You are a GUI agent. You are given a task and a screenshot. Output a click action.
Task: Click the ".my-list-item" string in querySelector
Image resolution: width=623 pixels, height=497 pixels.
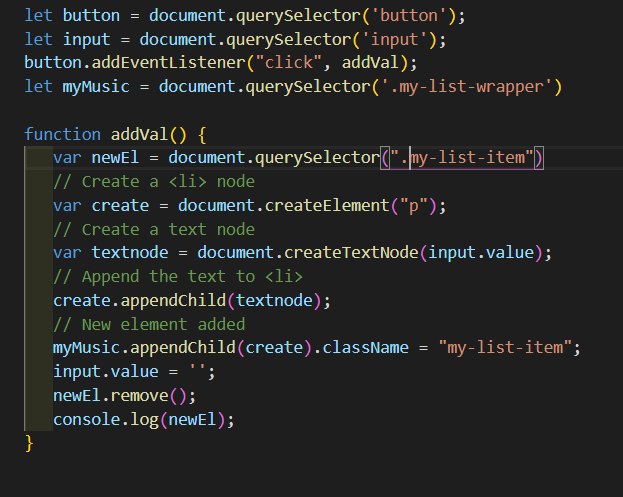462,158
